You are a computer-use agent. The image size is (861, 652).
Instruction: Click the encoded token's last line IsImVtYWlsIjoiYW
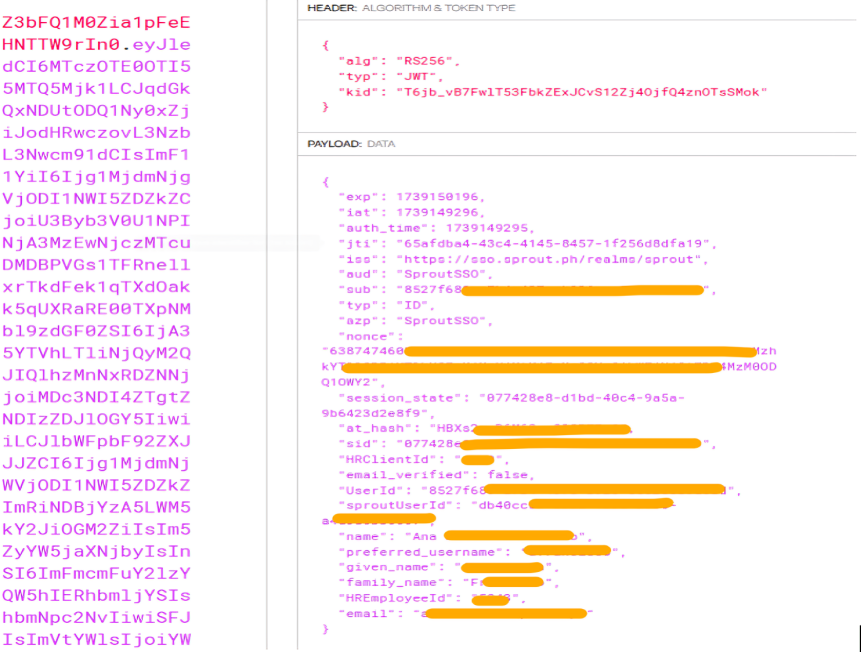(96, 639)
